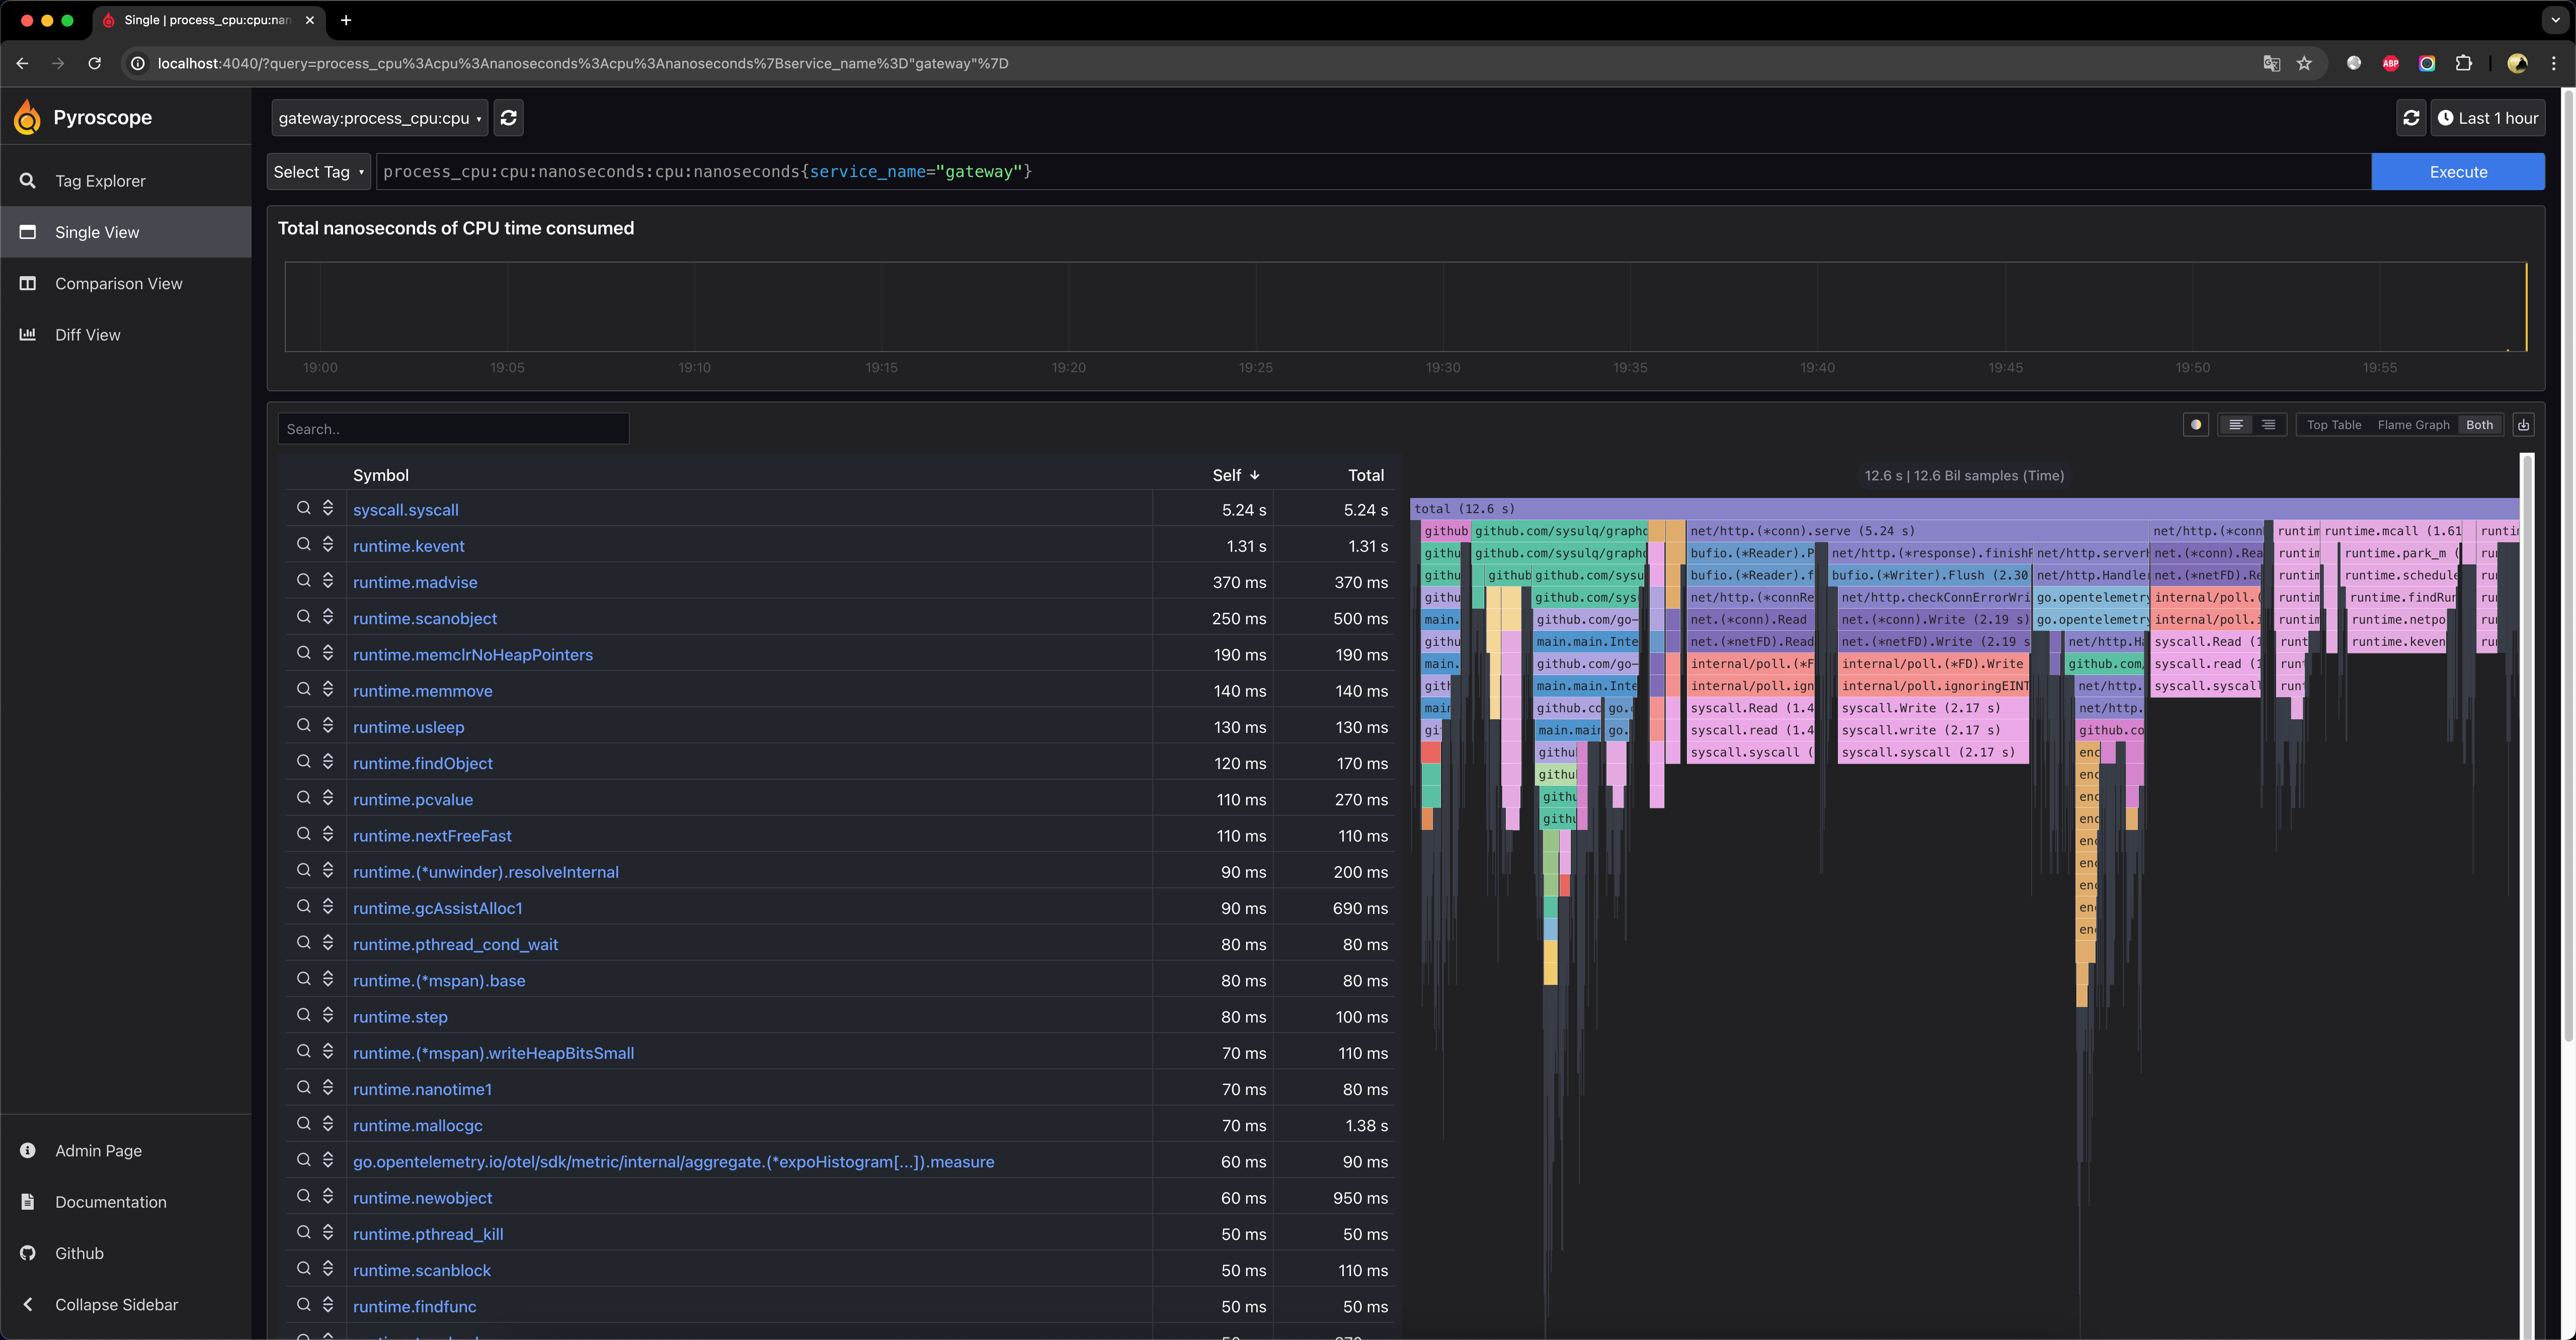The width and height of the screenshot is (2576, 1340).
Task: Open Tag Explorer from the sidebar
Action: [100, 181]
